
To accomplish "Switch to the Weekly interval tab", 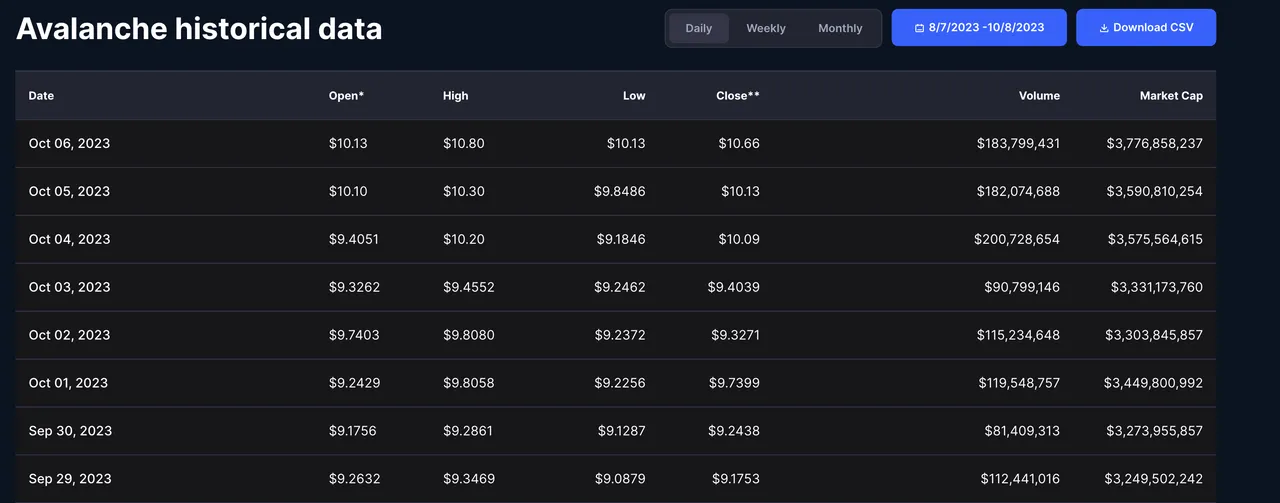I will (x=766, y=28).
